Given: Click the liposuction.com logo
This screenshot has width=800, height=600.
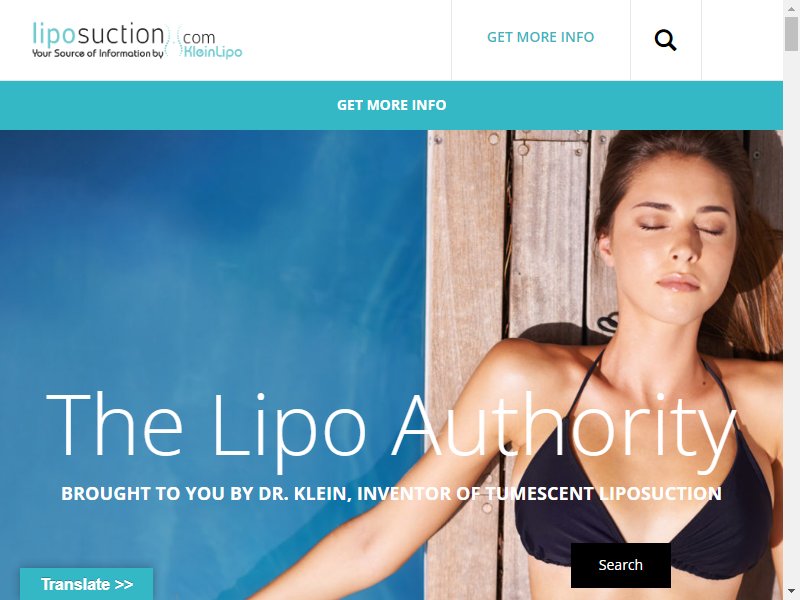Looking at the screenshot, I should click(x=137, y=40).
